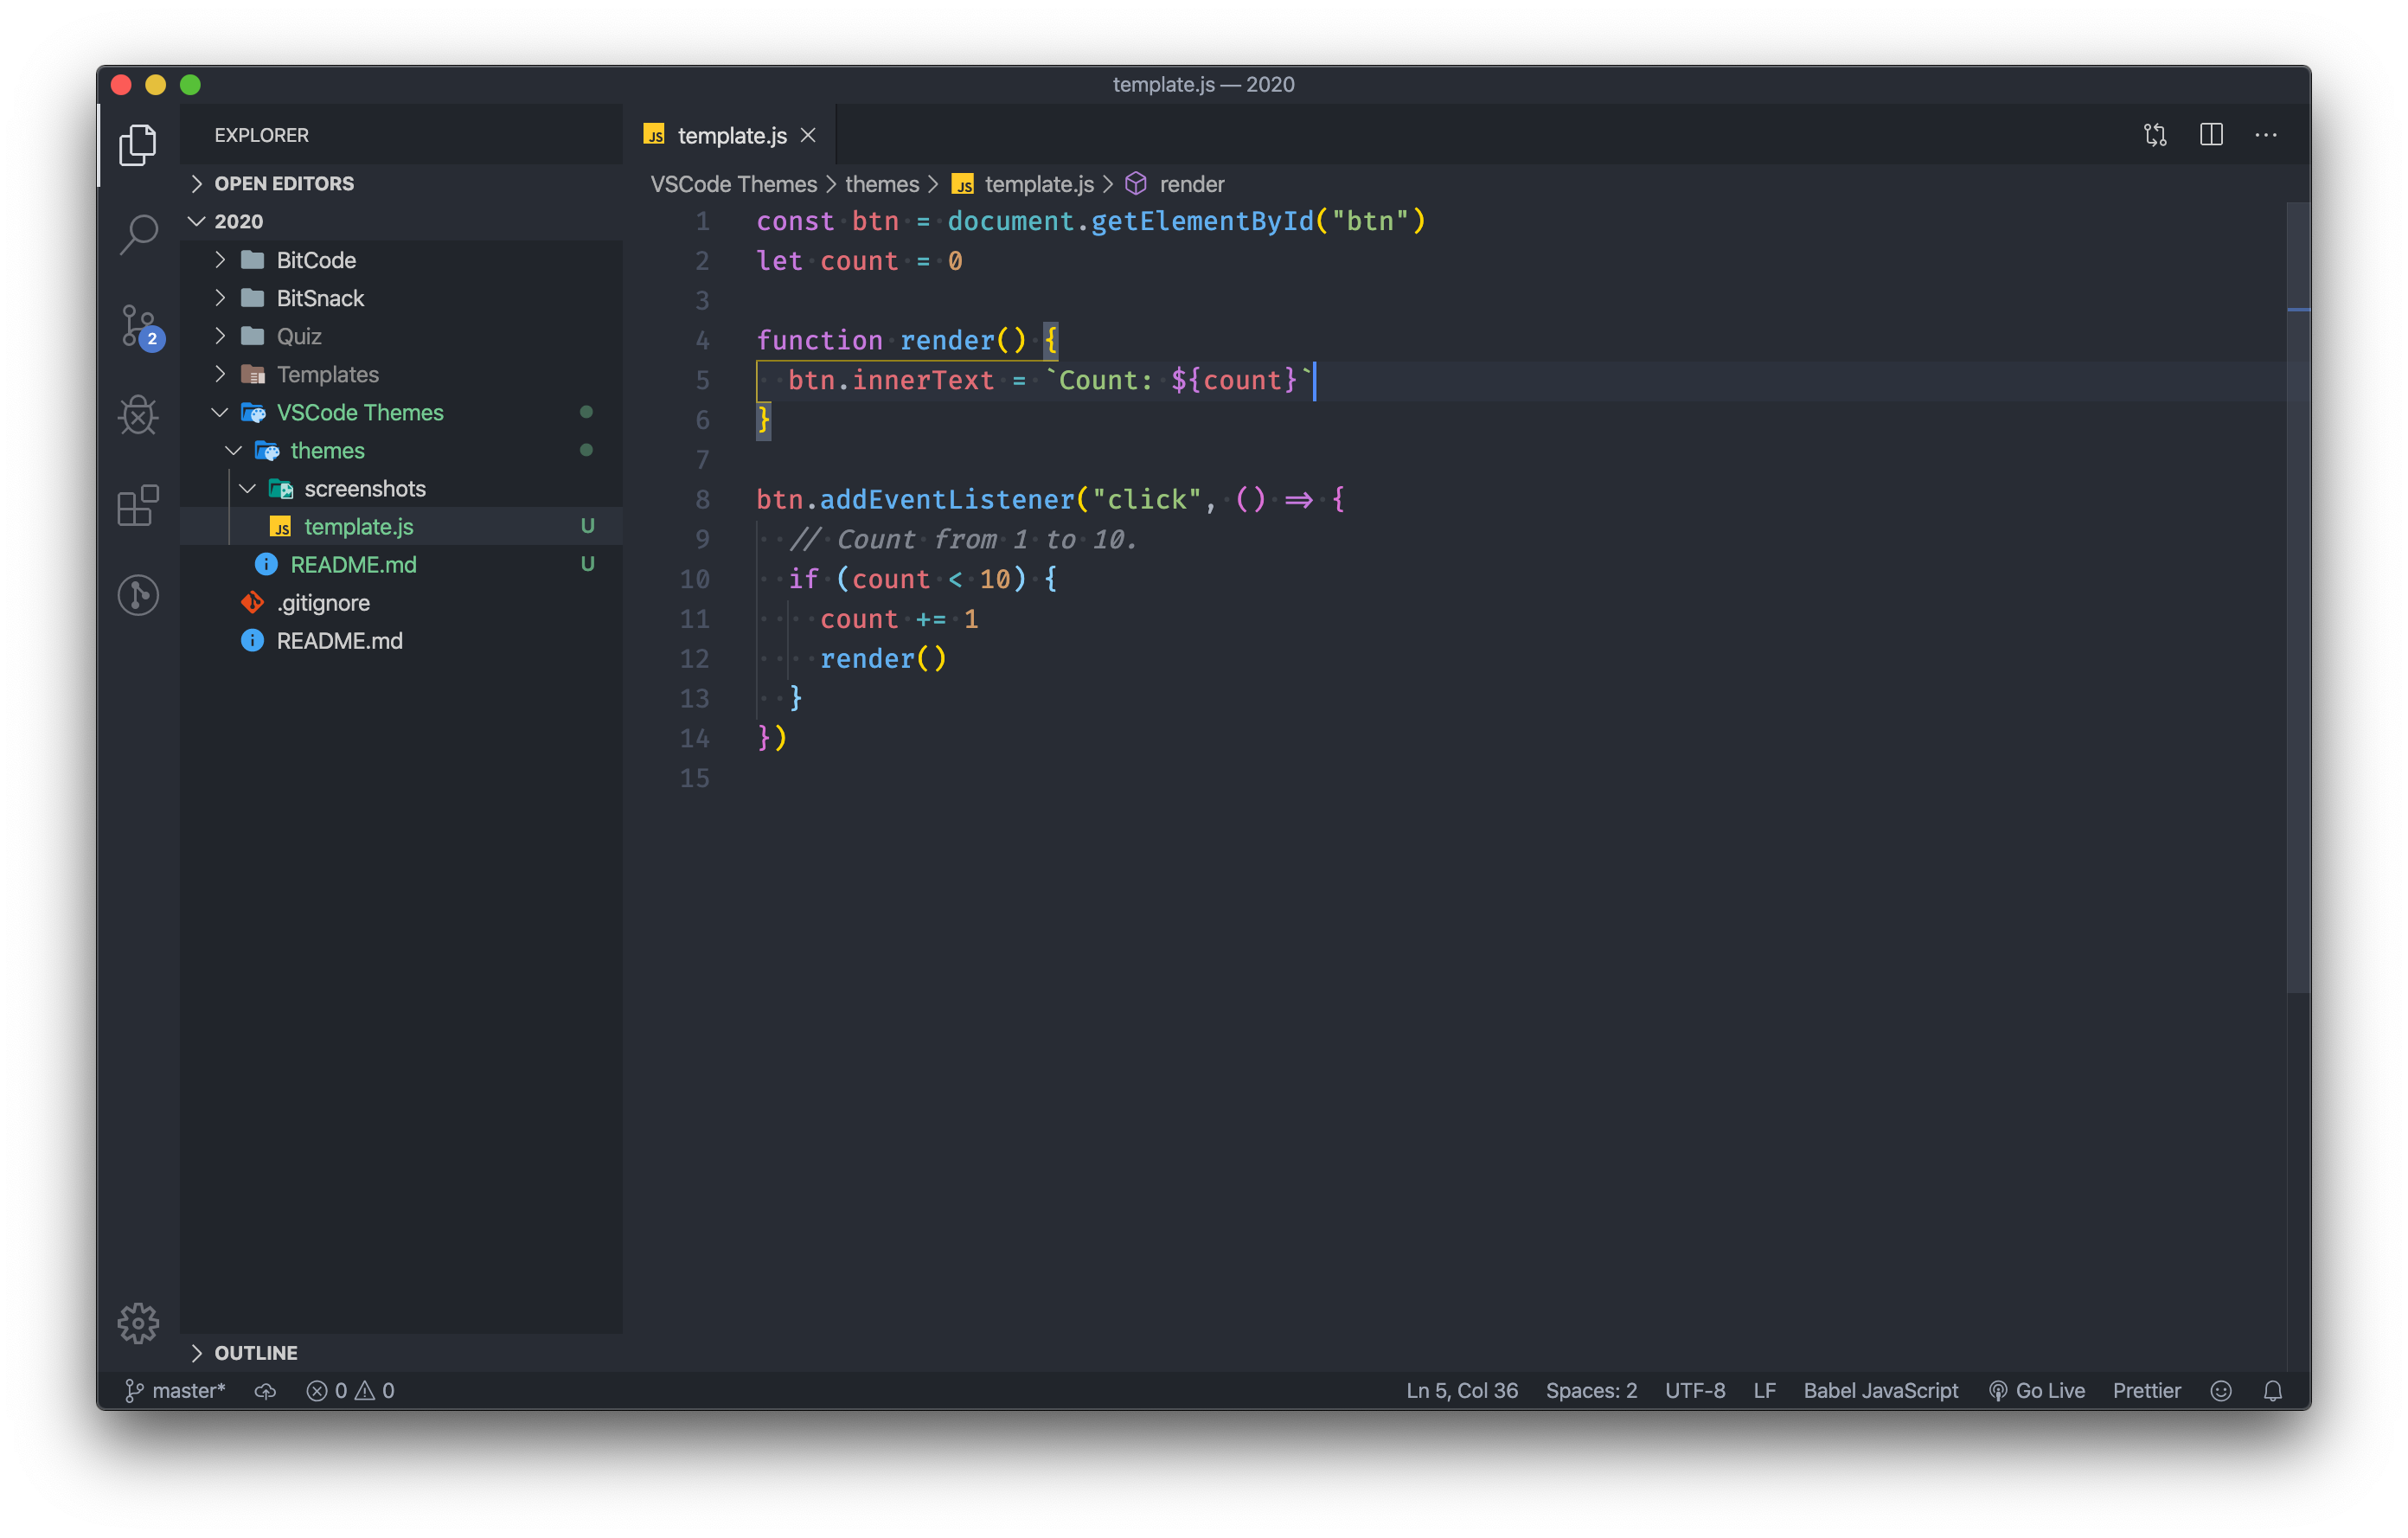Open notifications bell in status bar
This screenshot has height=1538, width=2408.
coord(2272,1391)
